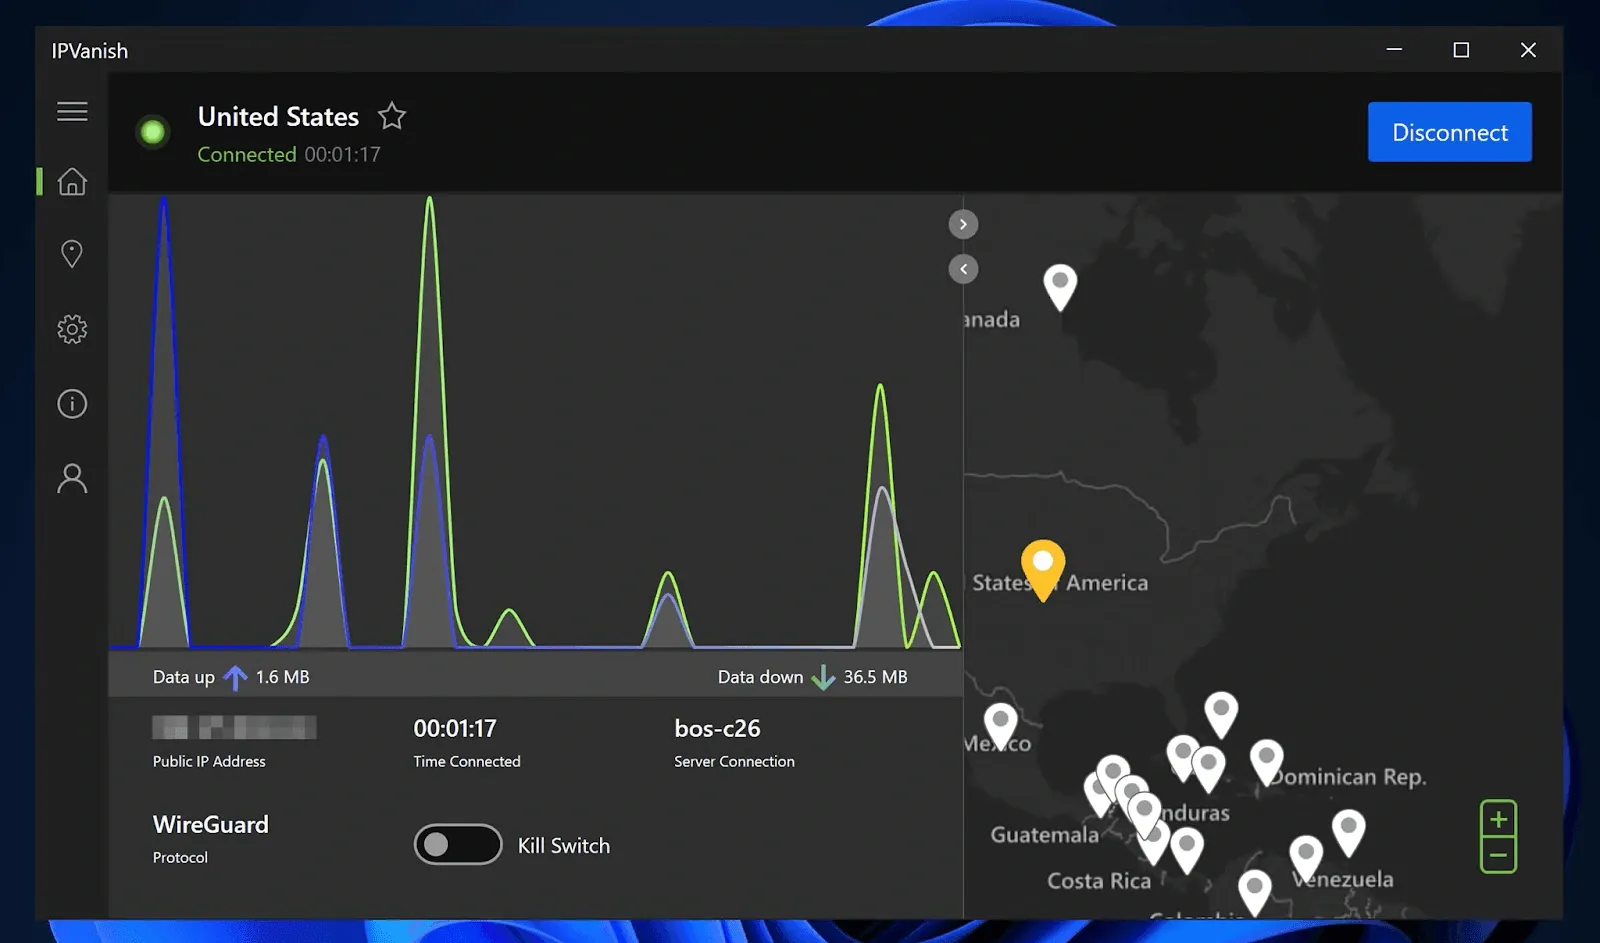1600x943 pixels.
Task: Zoom out the map with minus
Action: coord(1498,855)
